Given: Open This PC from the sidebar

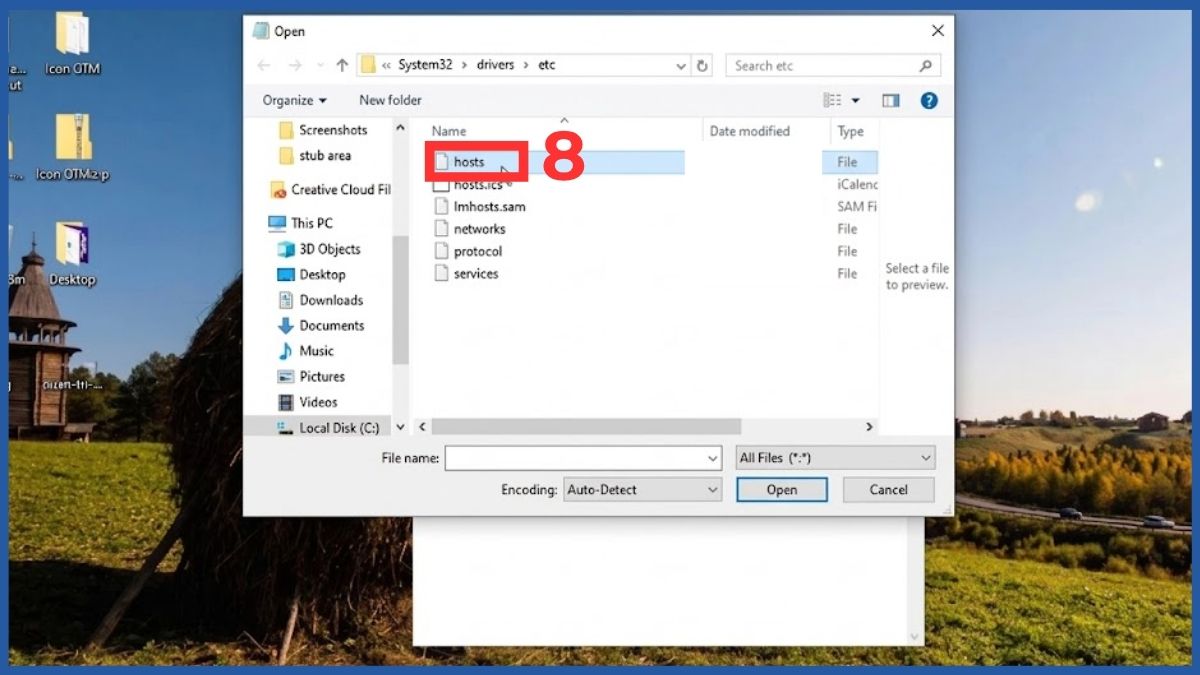Looking at the screenshot, I should click(x=310, y=222).
